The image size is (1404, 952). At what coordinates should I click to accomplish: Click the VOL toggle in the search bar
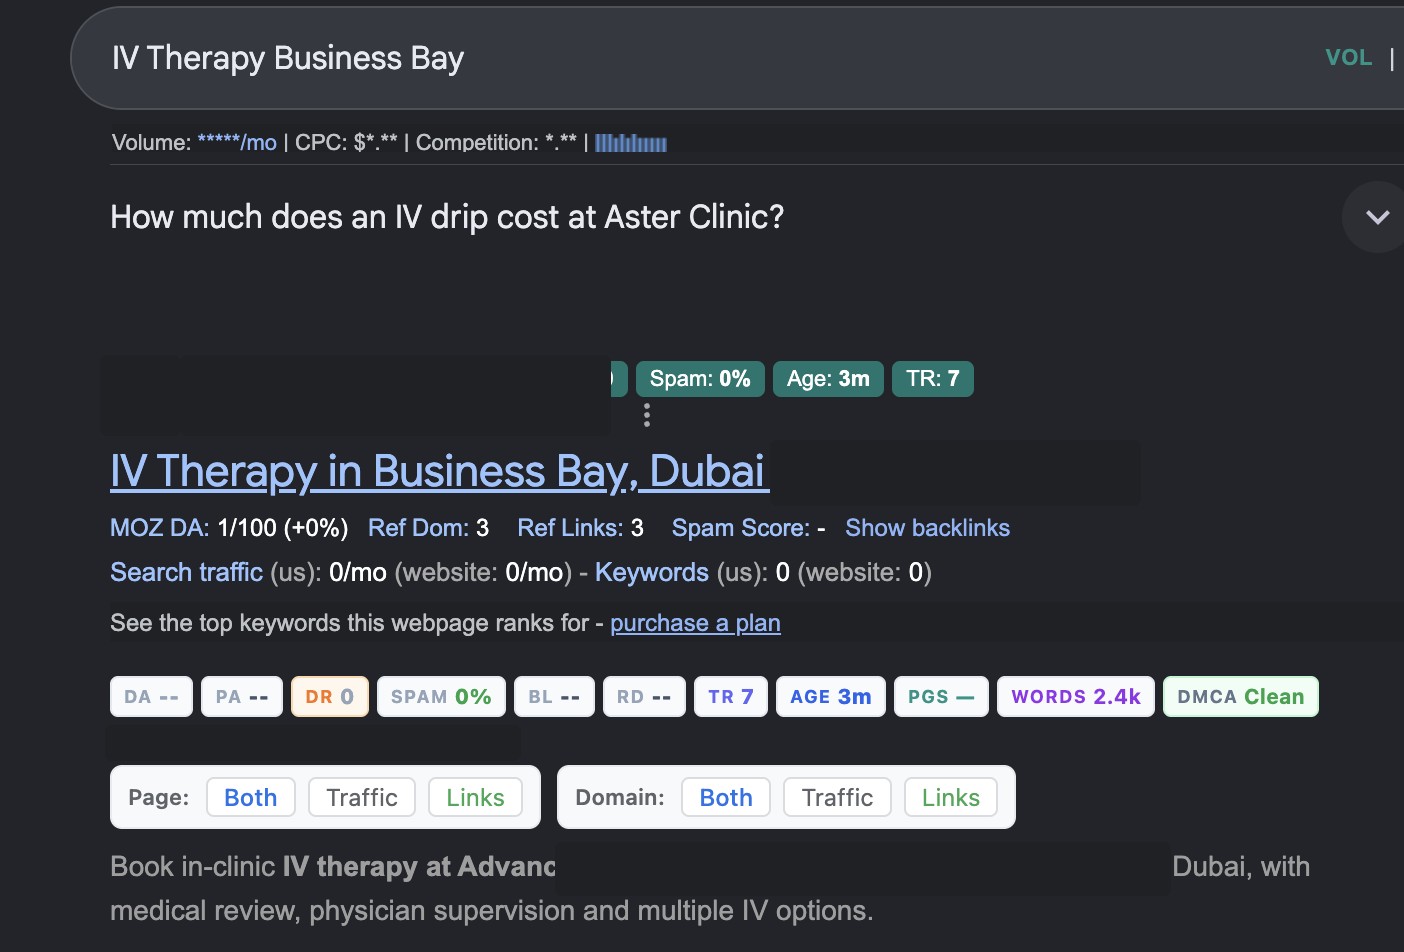tap(1348, 58)
